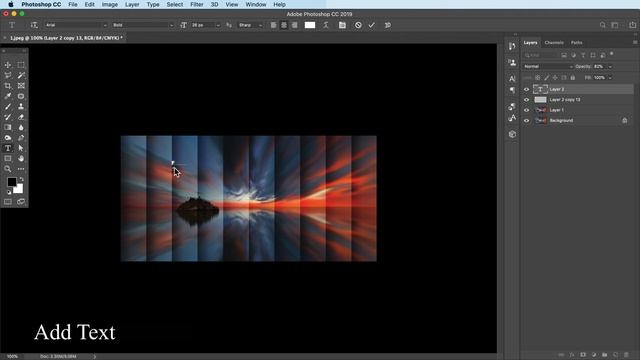640x360 pixels.
Task: Commit current text edits with checkmark
Action: pos(371,25)
